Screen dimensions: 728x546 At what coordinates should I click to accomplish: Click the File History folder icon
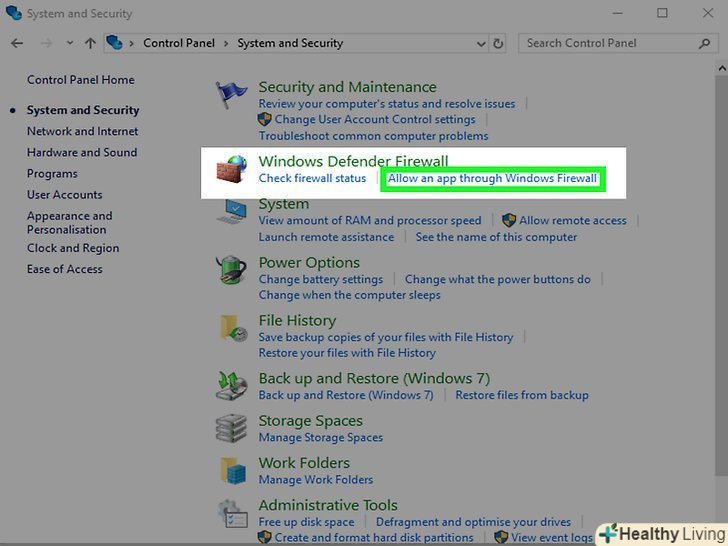(x=233, y=328)
